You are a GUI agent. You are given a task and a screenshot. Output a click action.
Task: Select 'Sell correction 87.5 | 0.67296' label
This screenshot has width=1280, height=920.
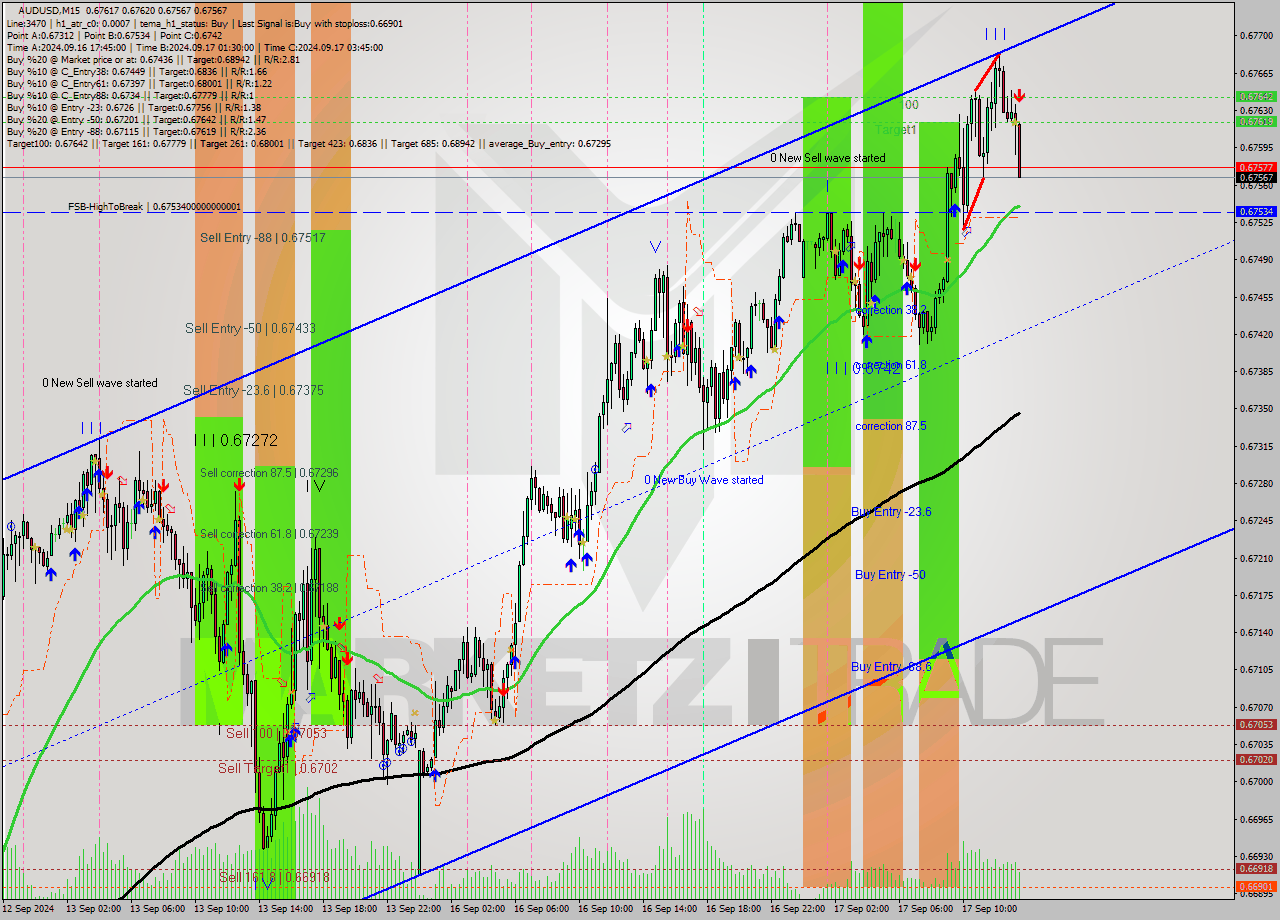click(269, 472)
